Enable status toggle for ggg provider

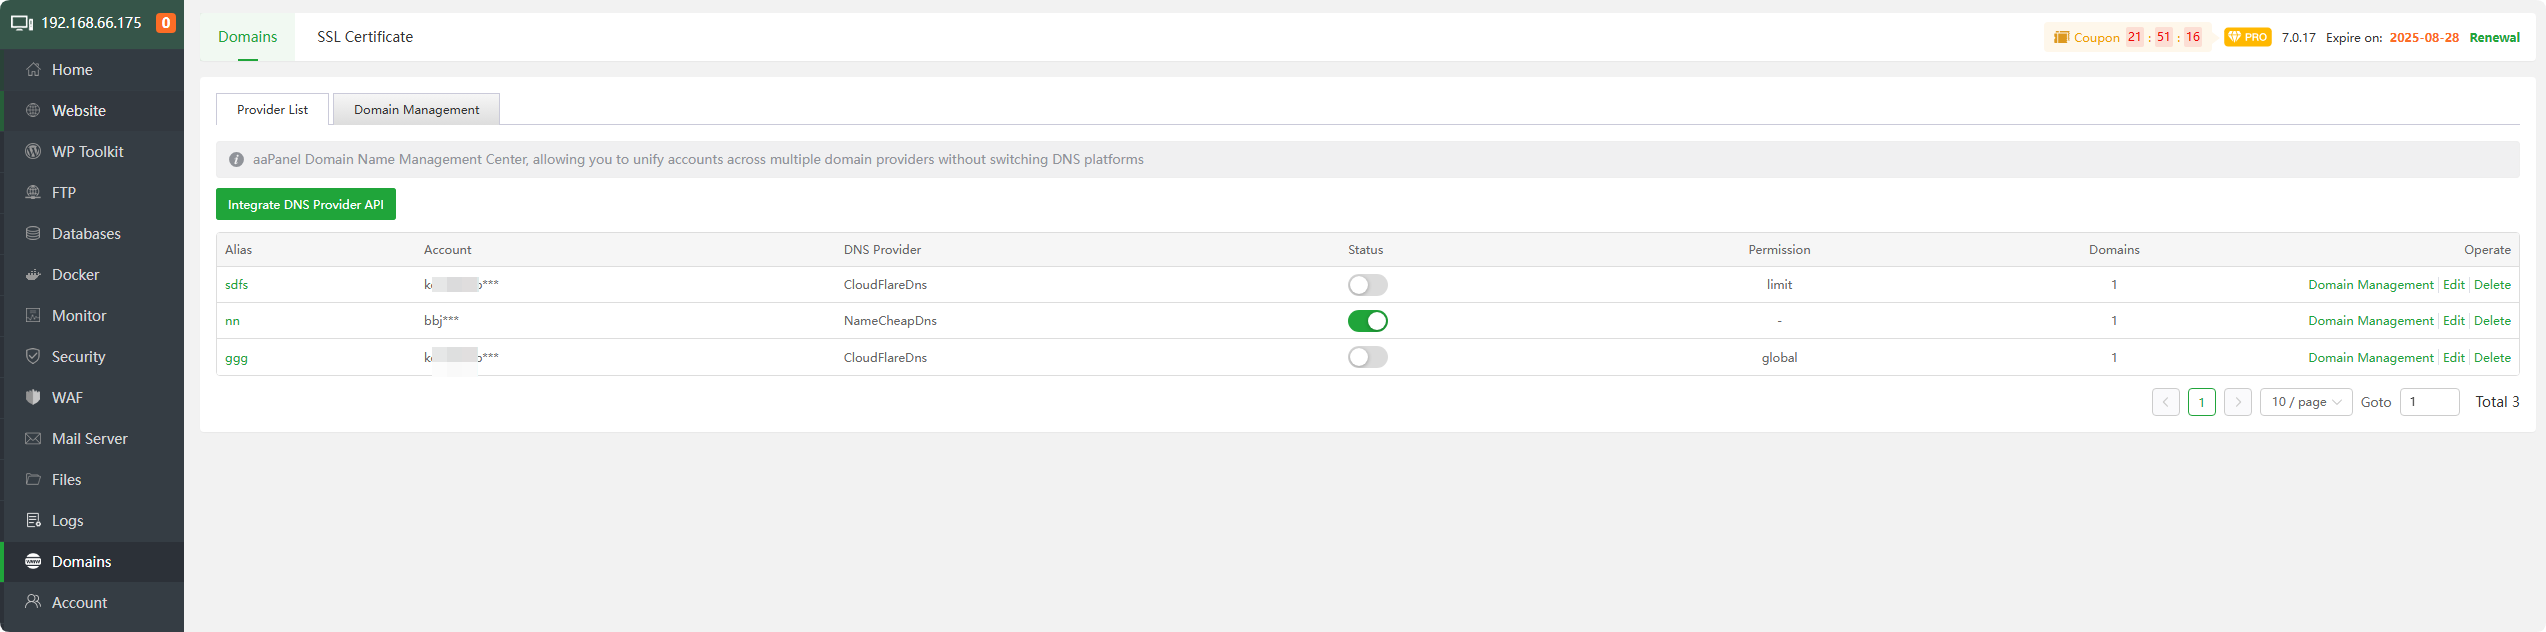coord(1367,357)
